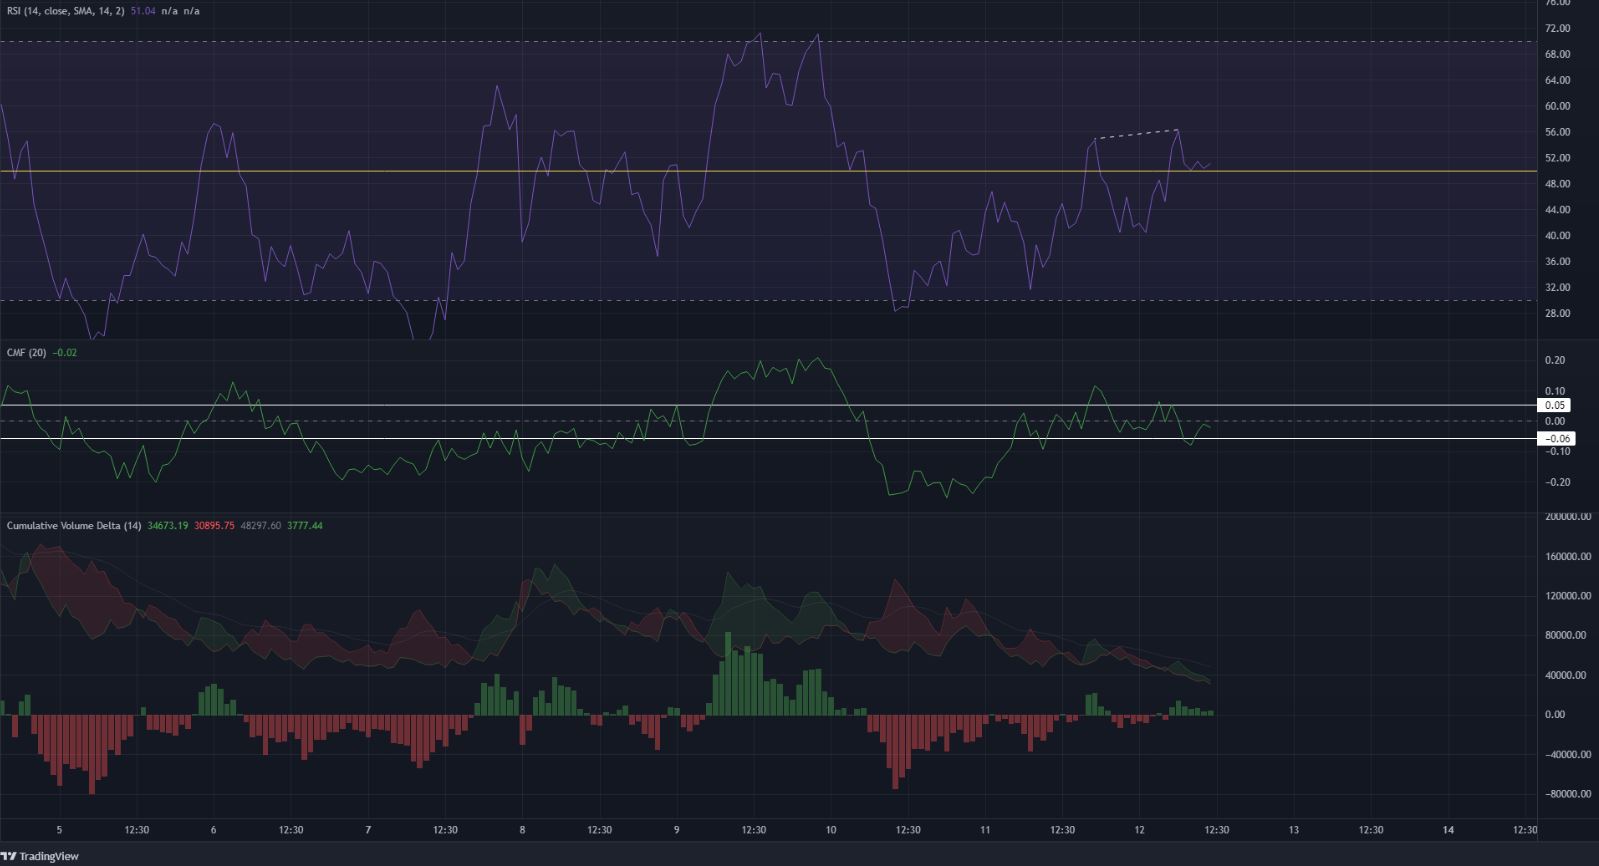Open the Cumulative Volume Delta indicator title
1599x866 pixels.
point(74,526)
